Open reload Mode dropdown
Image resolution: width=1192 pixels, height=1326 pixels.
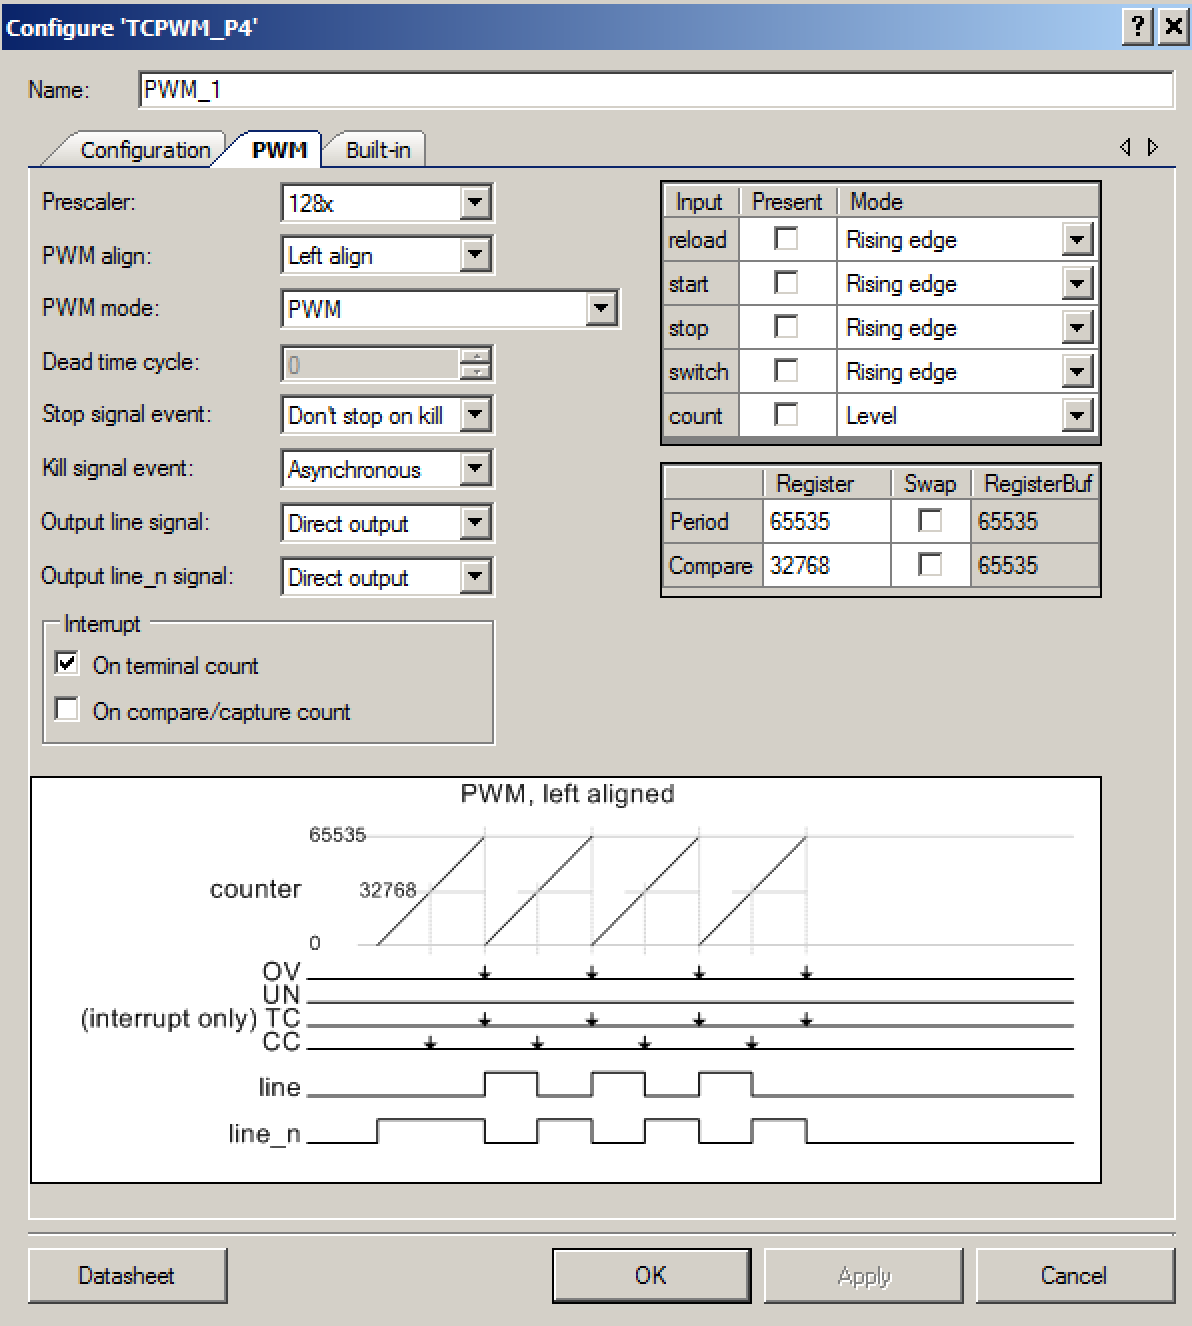coord(1077,240)
